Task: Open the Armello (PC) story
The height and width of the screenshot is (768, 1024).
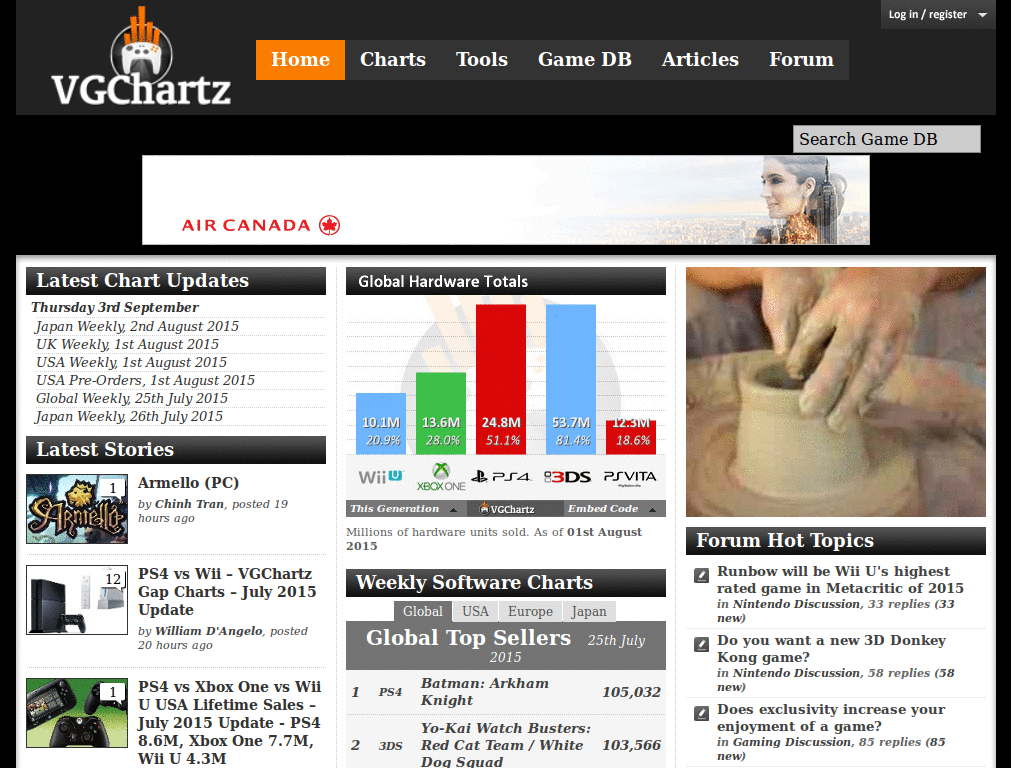Action: pyautogui.click(x=188, y=483)
